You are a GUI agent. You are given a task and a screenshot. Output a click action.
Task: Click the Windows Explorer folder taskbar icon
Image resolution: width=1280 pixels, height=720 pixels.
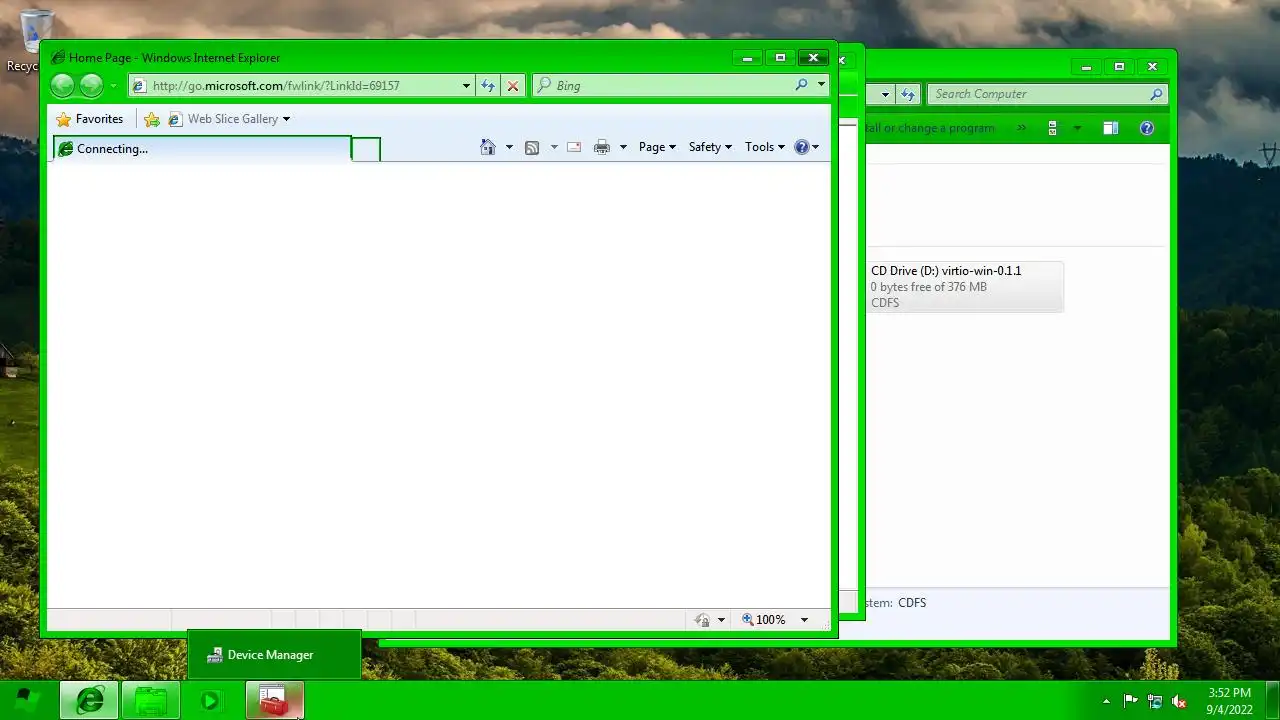click(151, 700)
